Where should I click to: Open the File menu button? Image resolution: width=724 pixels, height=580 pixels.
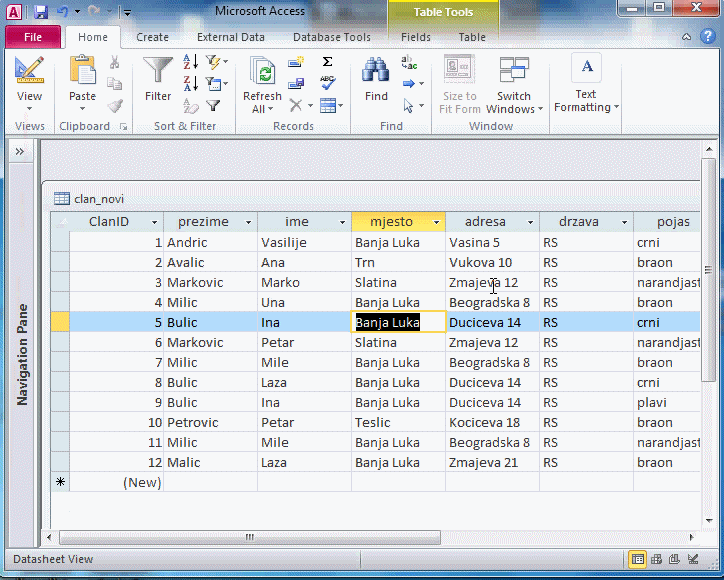coord(32,37)
